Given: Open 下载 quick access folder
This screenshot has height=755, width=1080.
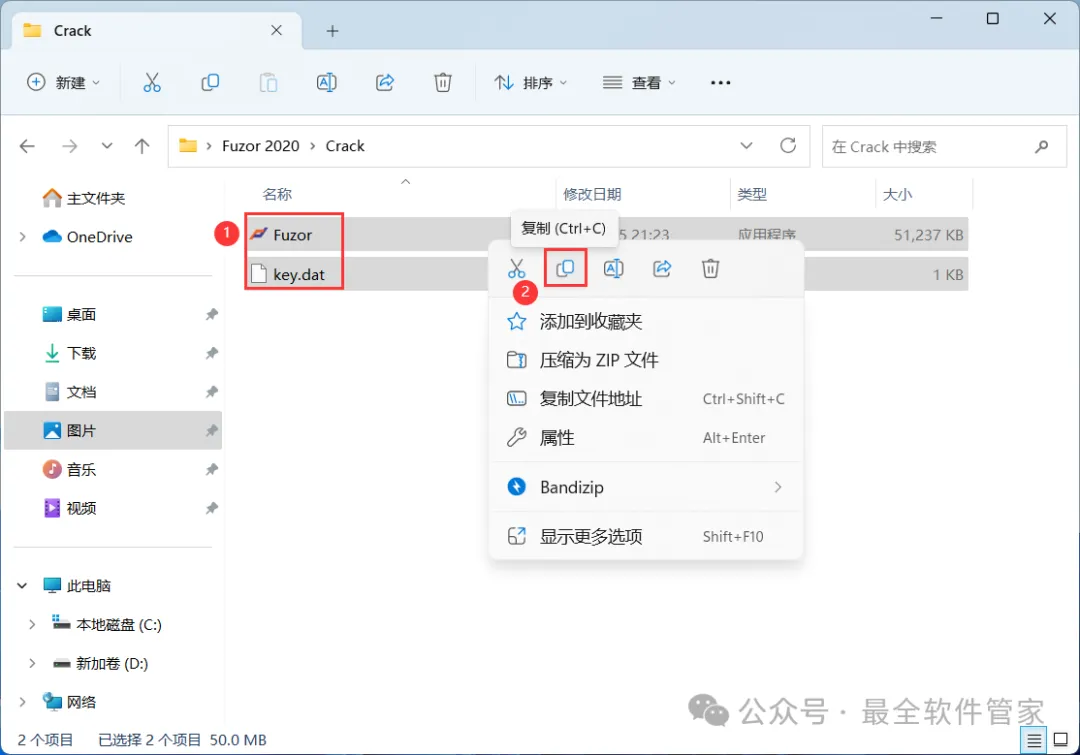Looking at the screenshot, I should (81, 353).
